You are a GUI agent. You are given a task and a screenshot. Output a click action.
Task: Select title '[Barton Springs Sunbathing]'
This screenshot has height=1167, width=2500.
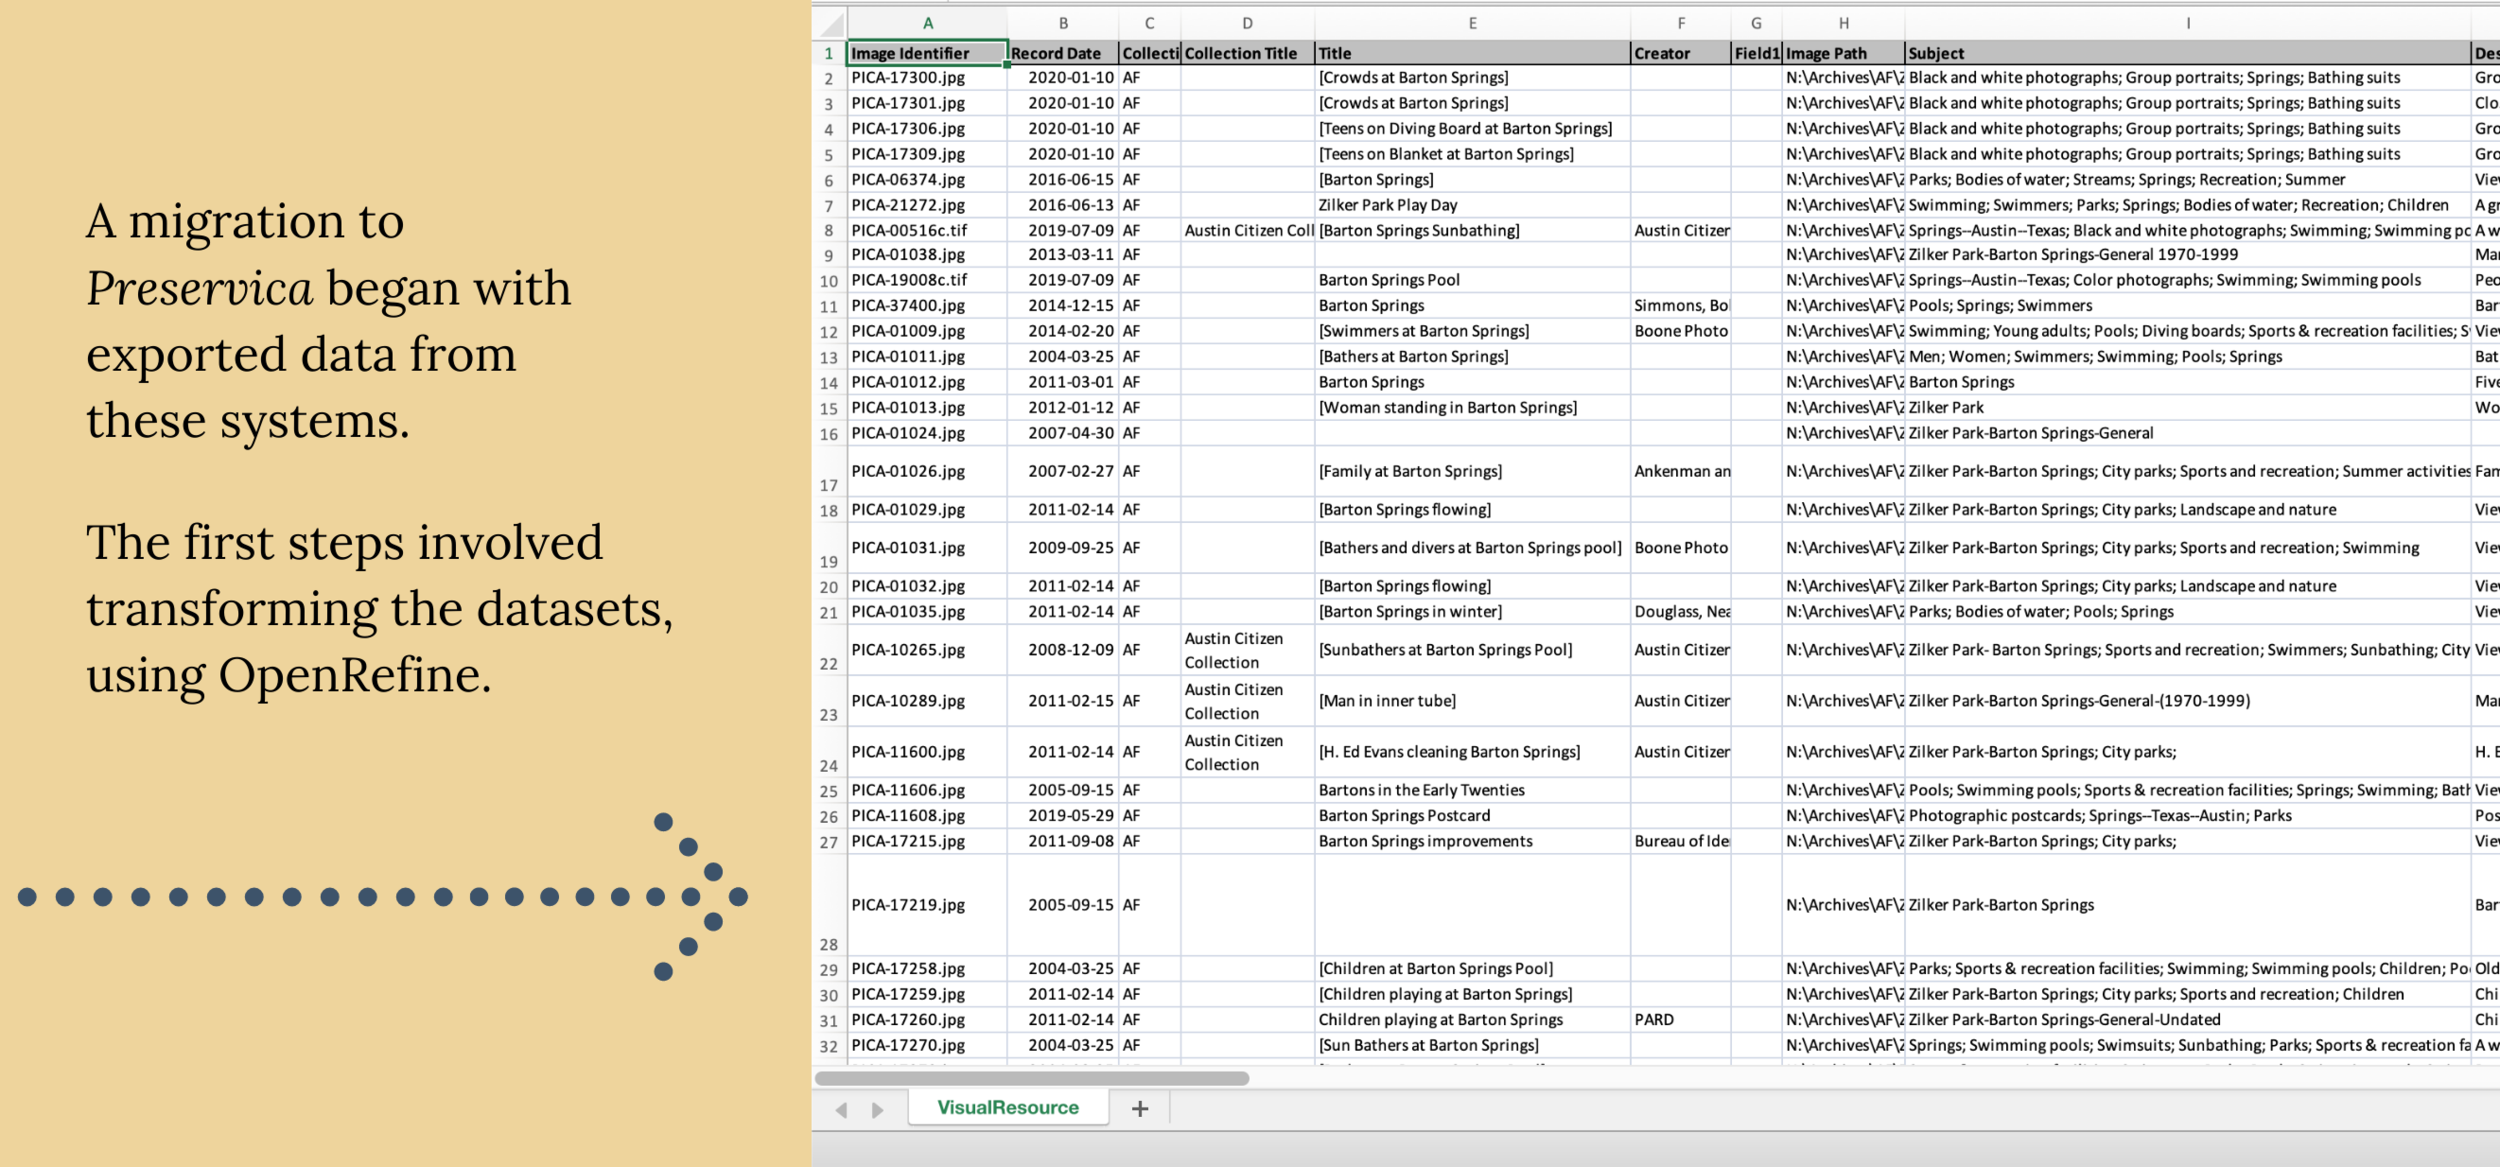click(1472, 230)
